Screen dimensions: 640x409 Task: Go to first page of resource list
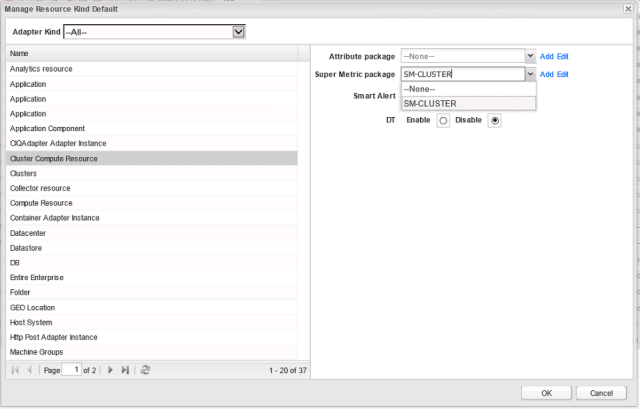(15, 370)
